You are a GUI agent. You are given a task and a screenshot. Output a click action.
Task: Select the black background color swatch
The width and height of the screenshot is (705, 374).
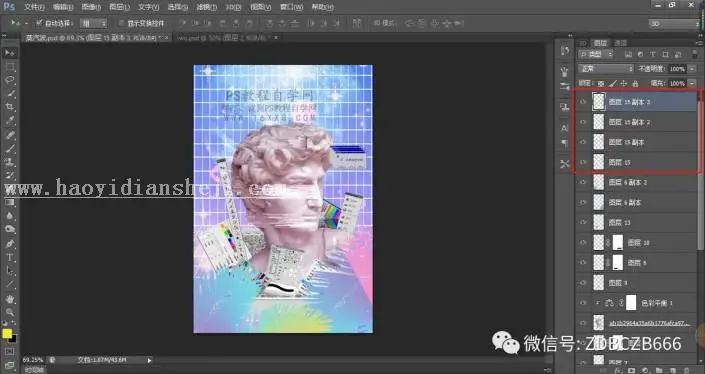[13, 339]
